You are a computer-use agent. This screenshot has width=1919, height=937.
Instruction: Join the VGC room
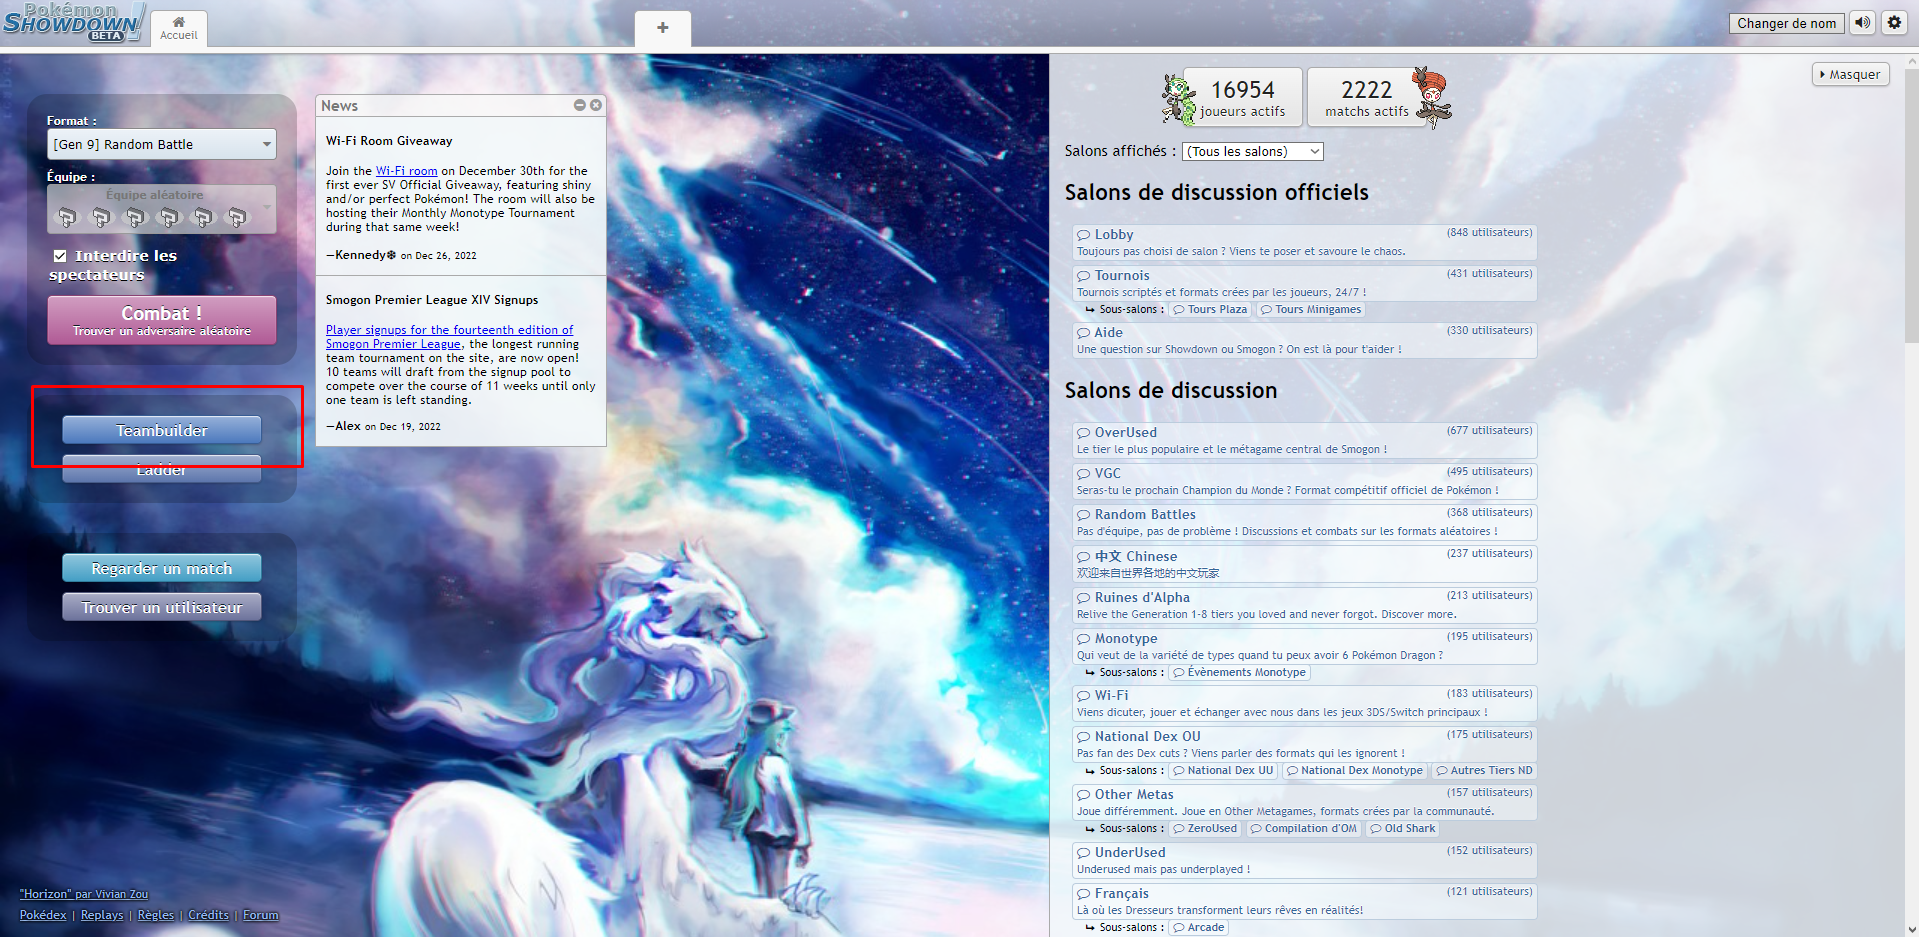point(1305,481)
